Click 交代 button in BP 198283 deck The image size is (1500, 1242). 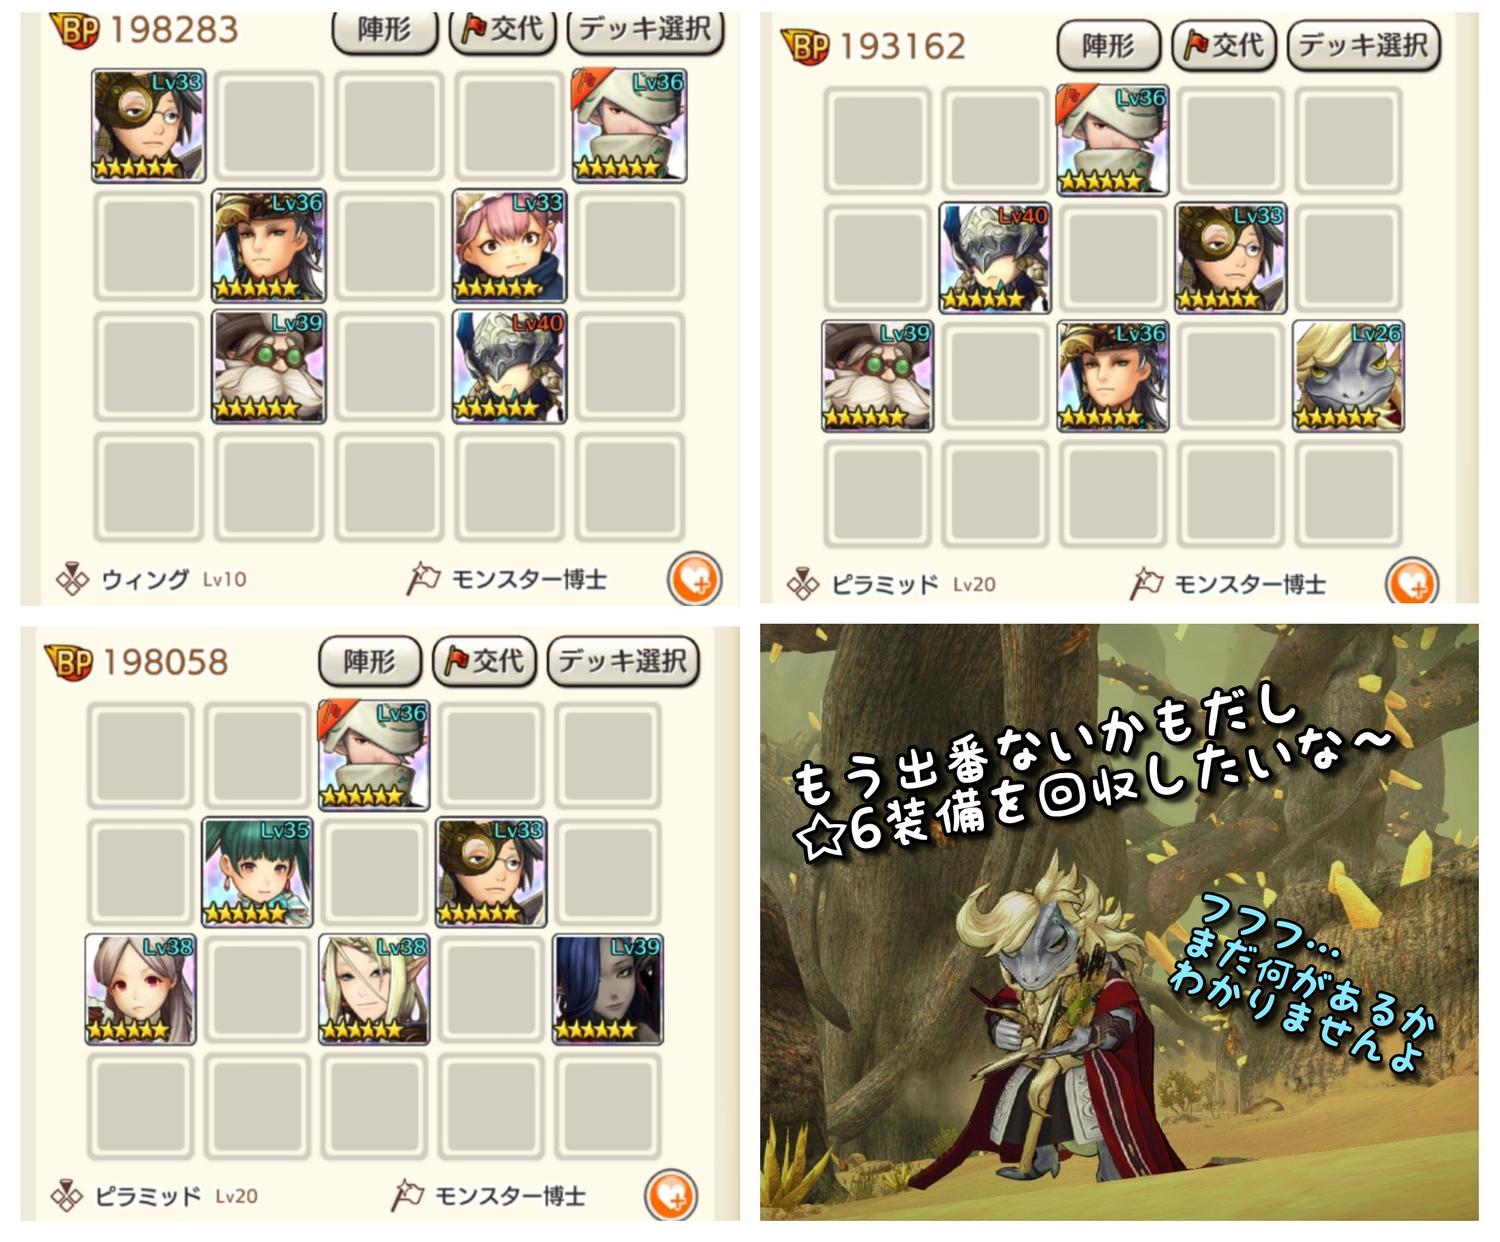tap(503, 30)
